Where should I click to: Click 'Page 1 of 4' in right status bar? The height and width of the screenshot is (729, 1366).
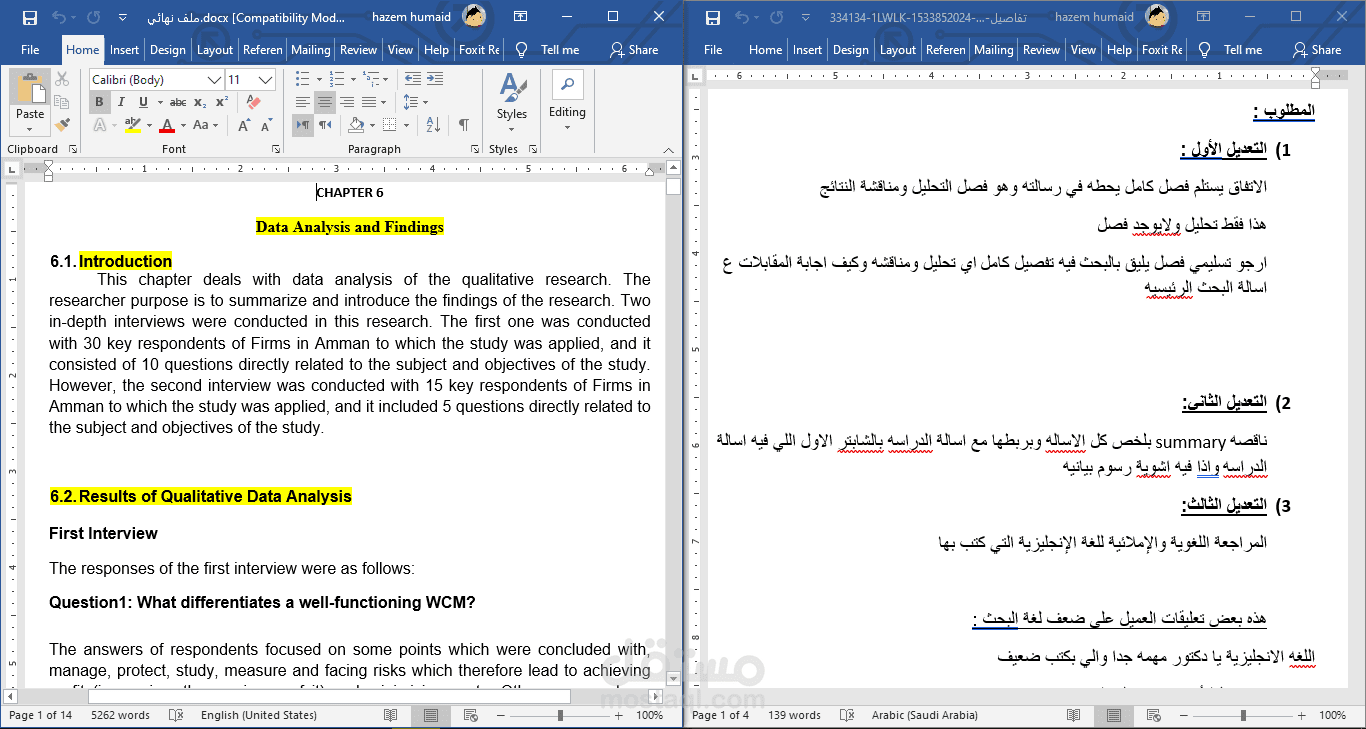(720, 715)
